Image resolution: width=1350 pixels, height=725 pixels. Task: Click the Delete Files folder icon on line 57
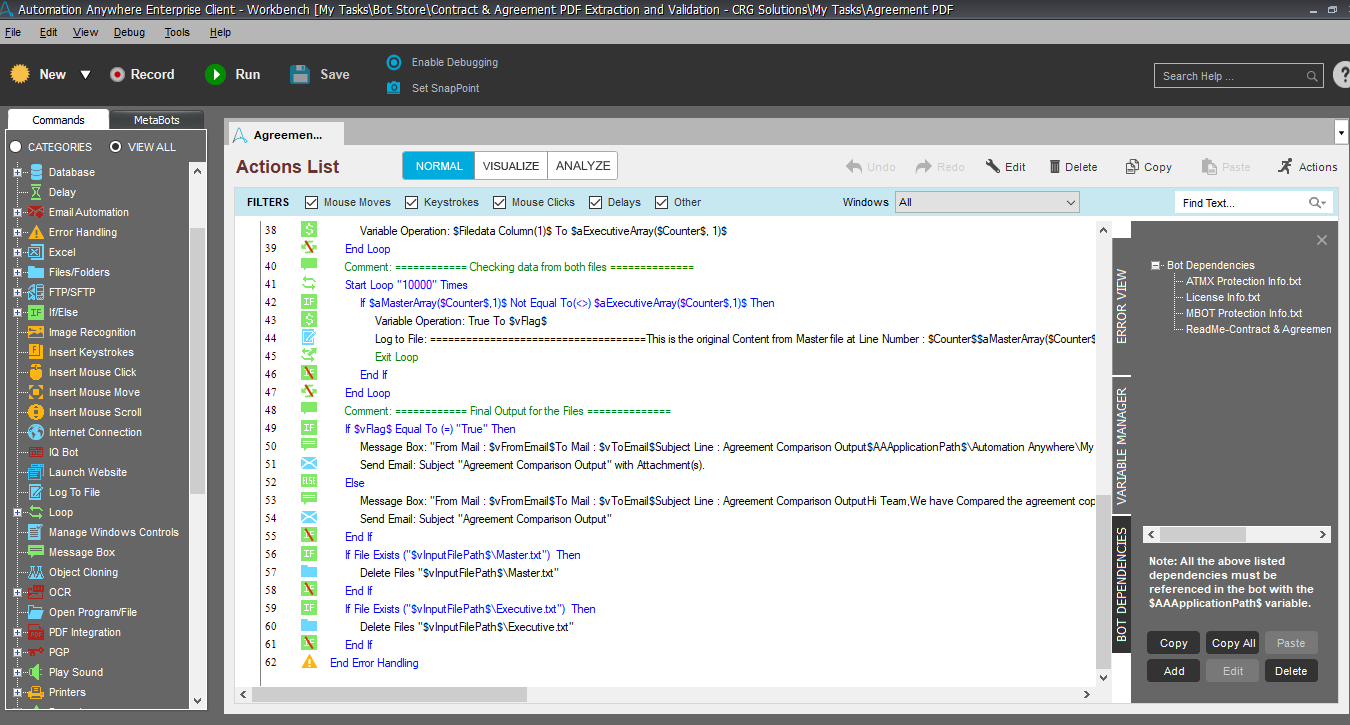[x=309, y=572]
